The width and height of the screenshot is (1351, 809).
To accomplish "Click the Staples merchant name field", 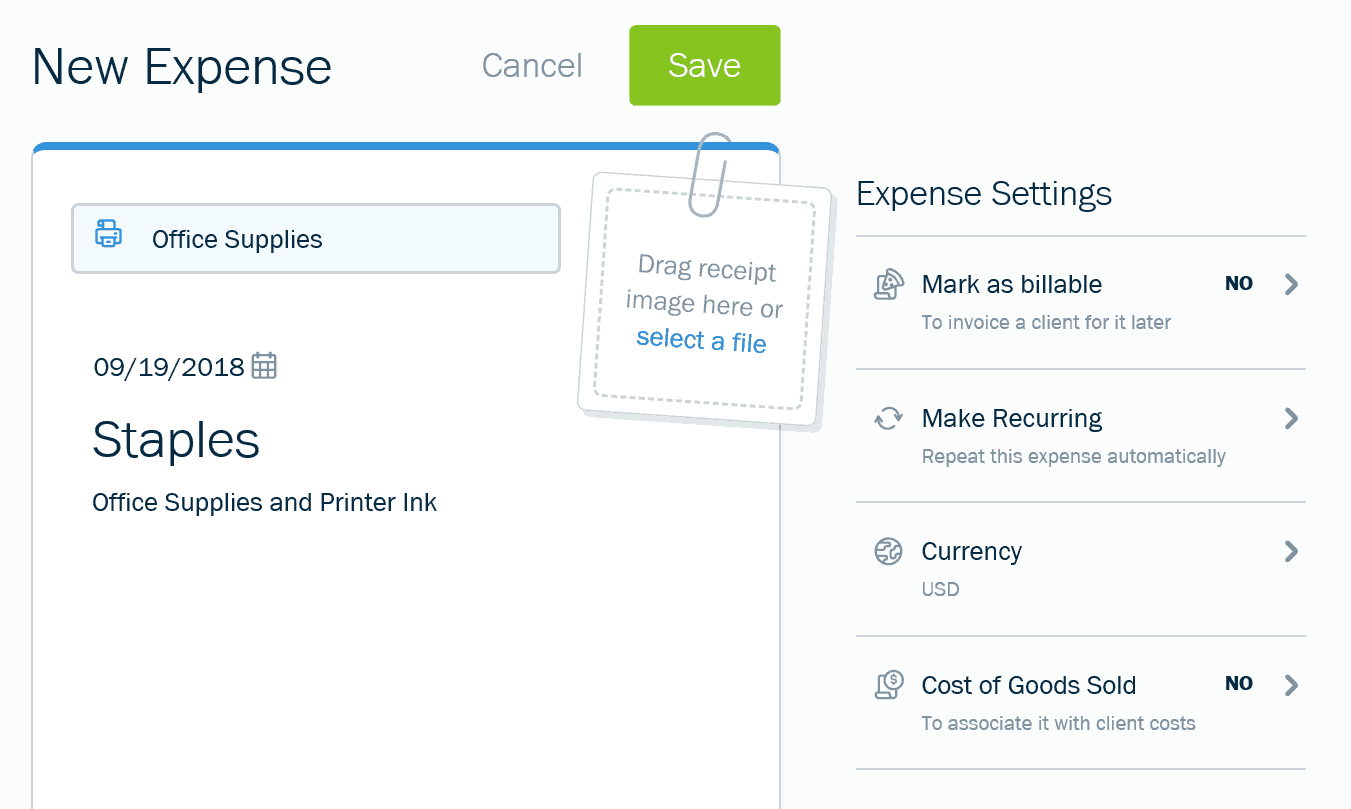I will [176, 441].
